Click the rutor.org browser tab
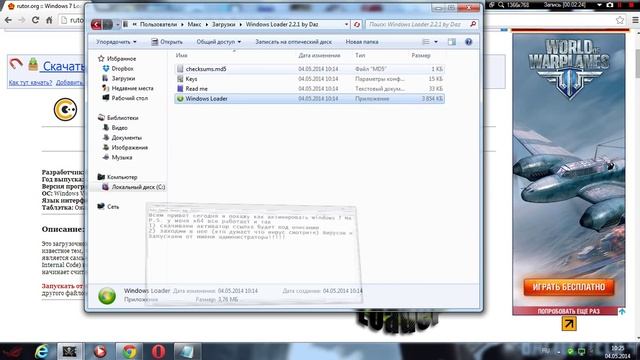 [45, 6]
